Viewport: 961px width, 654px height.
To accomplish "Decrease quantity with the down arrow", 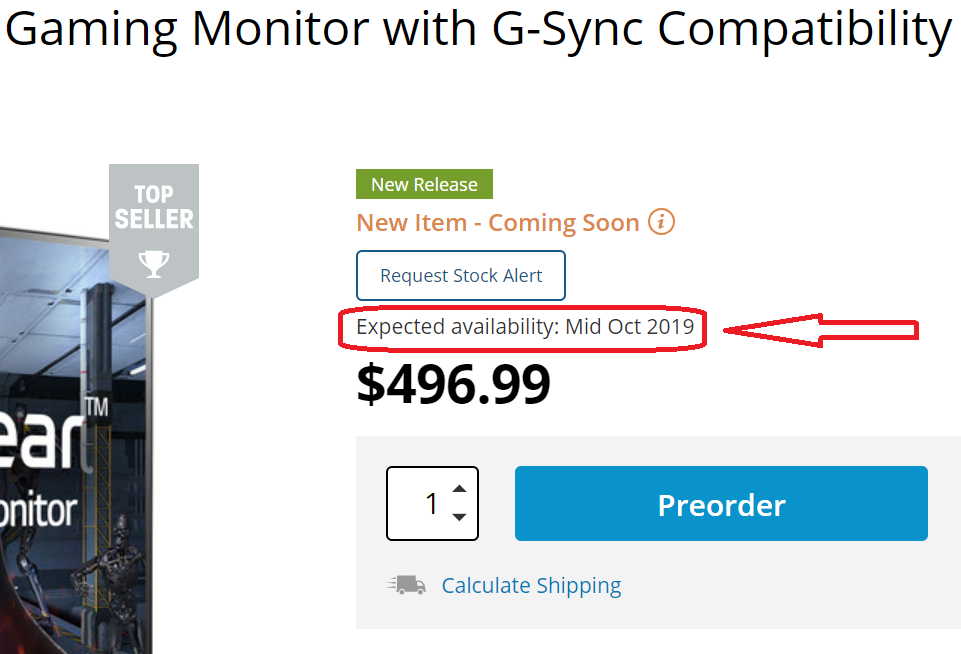I will coord(459,517).
